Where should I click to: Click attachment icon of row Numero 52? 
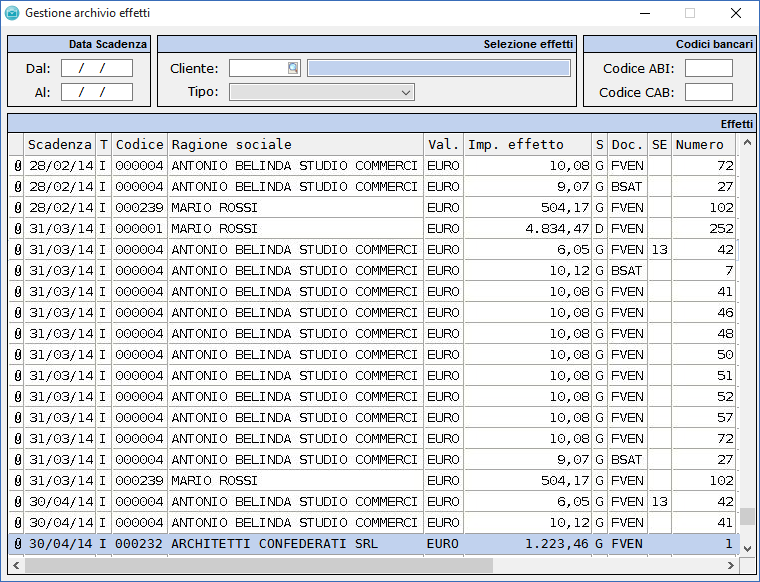(x=17, y=396)
